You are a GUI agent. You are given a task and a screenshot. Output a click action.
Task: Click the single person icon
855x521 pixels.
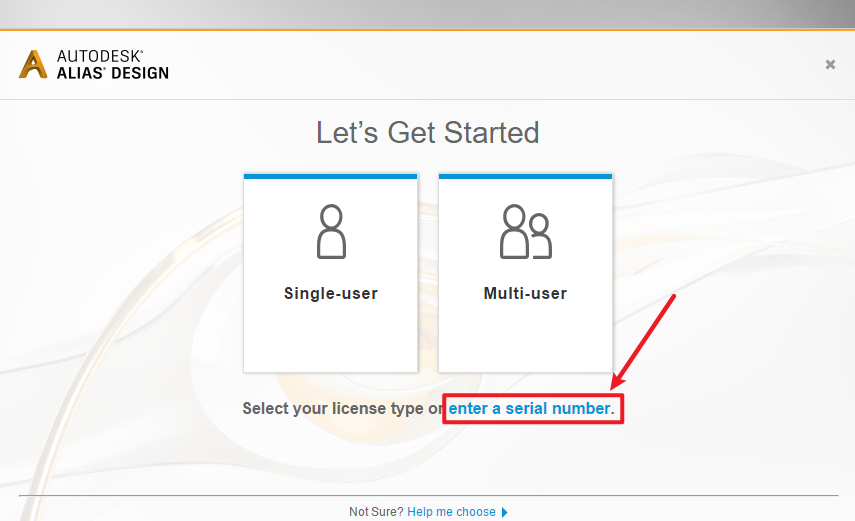click(331, 231)
